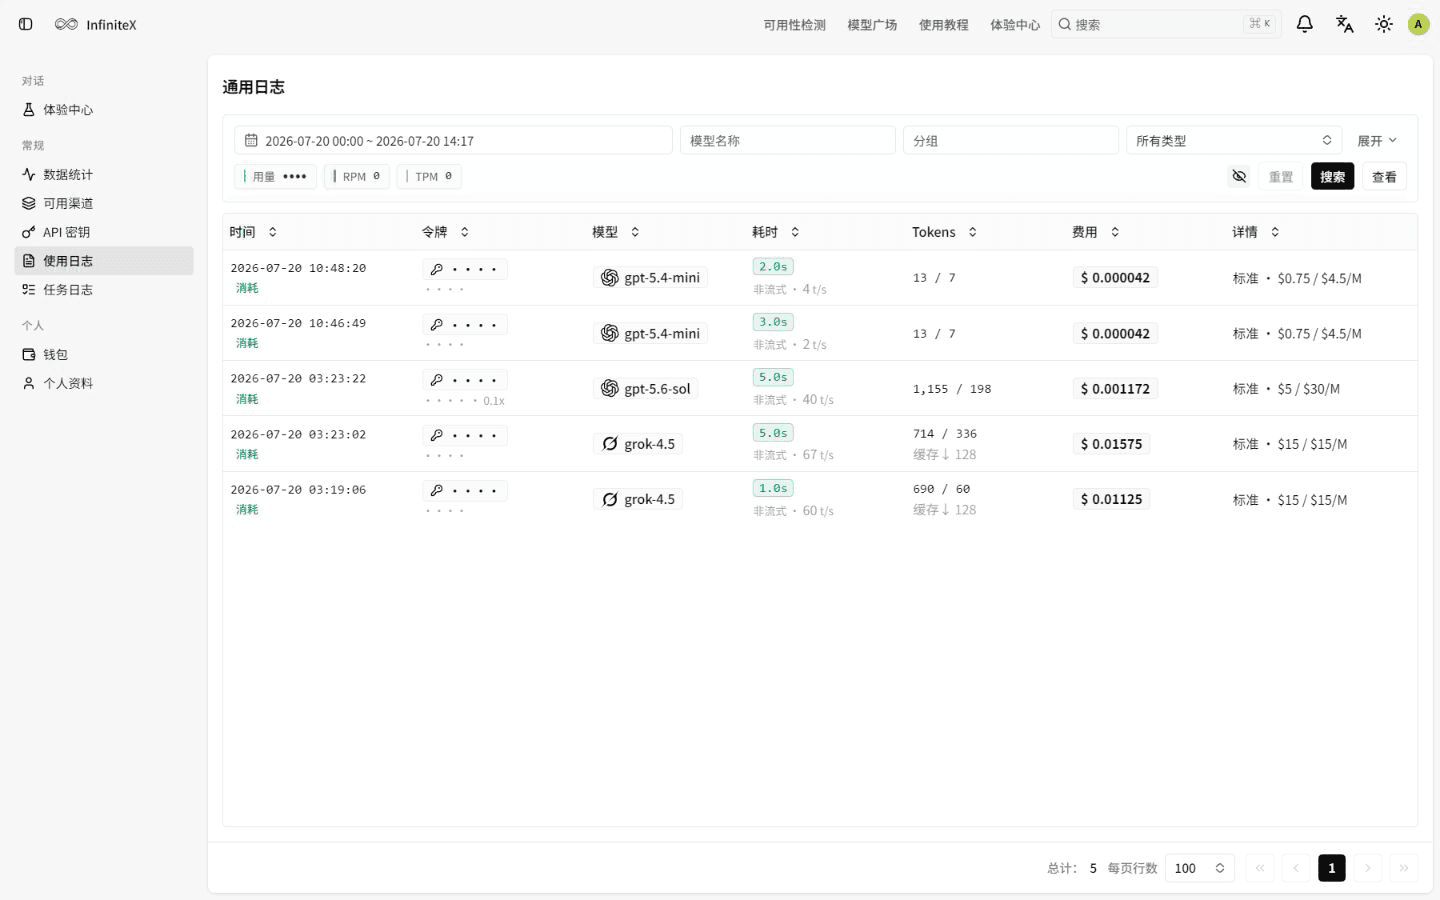The image size is (1440, 900).
Task: Open API 密钥 in the sidebar
Action: coord(104,232)
